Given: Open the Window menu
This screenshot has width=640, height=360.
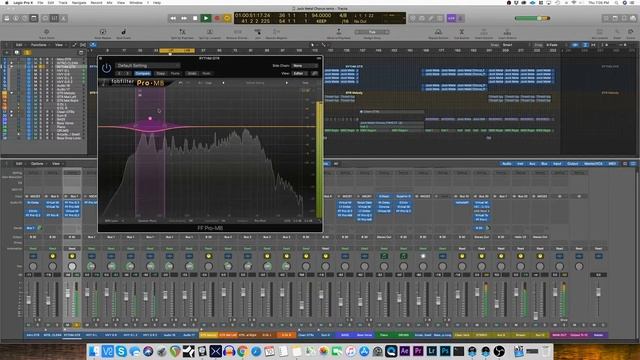Looking at the screenshot, I should click(x=136, y=2).
